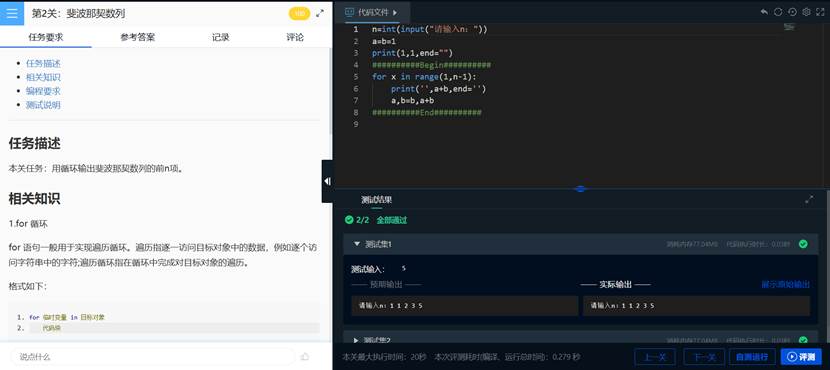Toggle fullscreen editor icon

point(820,12)
